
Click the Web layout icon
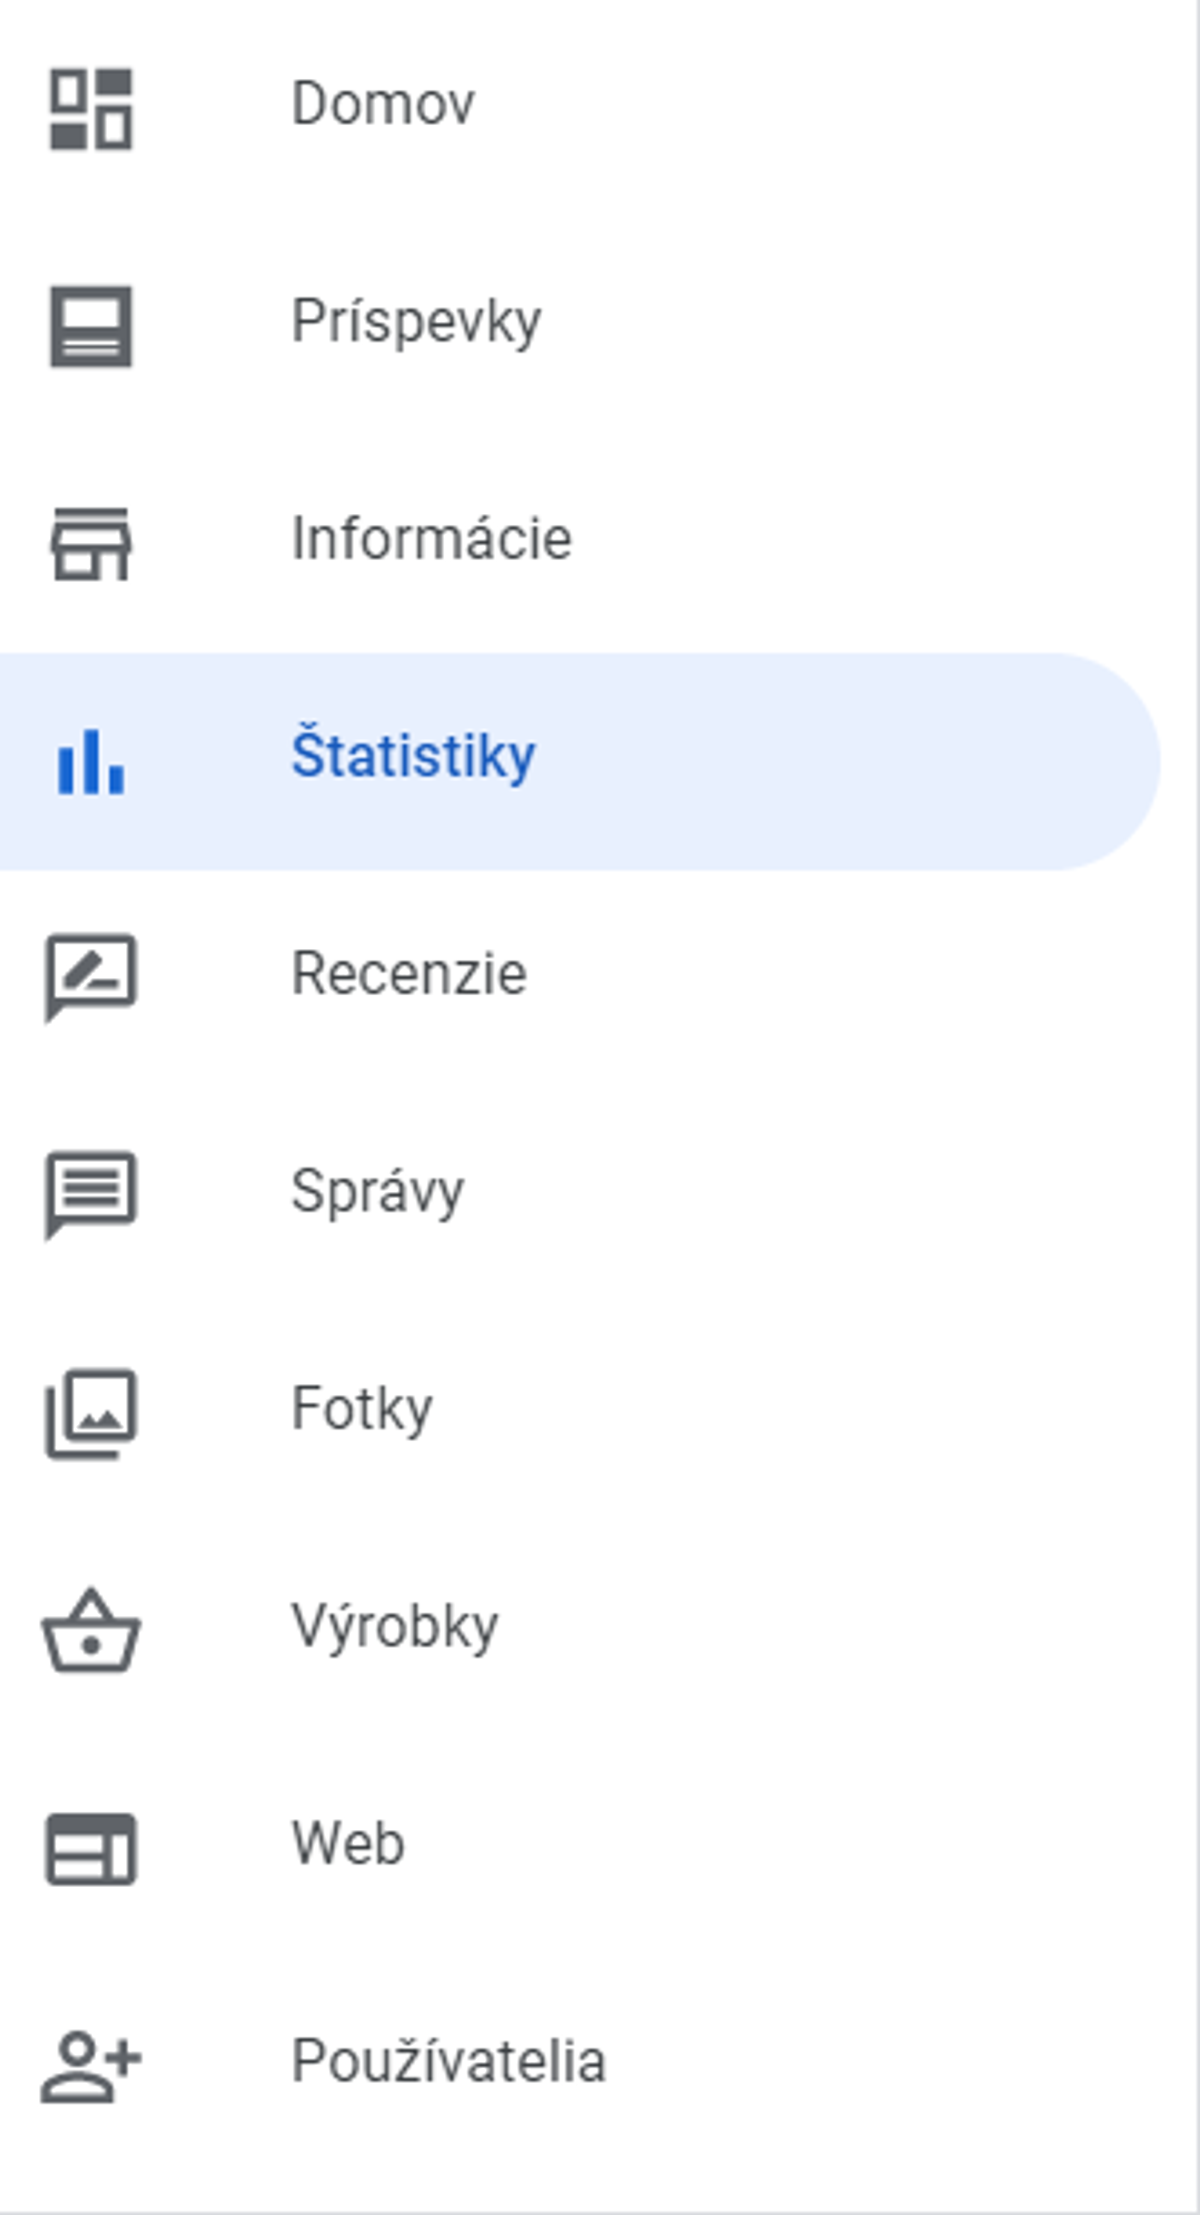[x=91, y=1848]
